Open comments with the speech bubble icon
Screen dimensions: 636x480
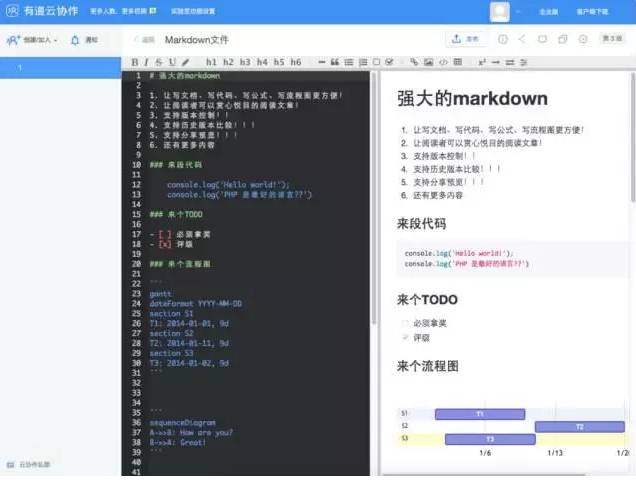pyautogui.click(x=542, y=39)
